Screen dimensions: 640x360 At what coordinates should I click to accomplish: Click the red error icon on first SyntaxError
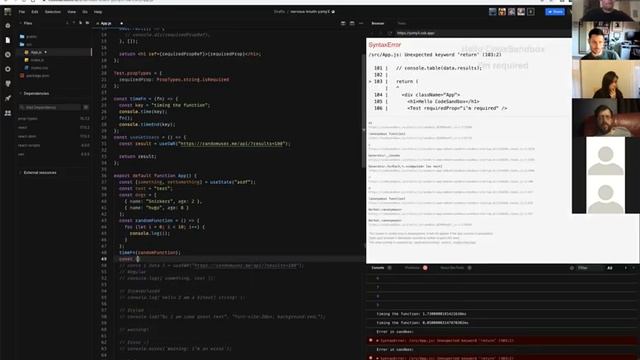click(371, 340)
